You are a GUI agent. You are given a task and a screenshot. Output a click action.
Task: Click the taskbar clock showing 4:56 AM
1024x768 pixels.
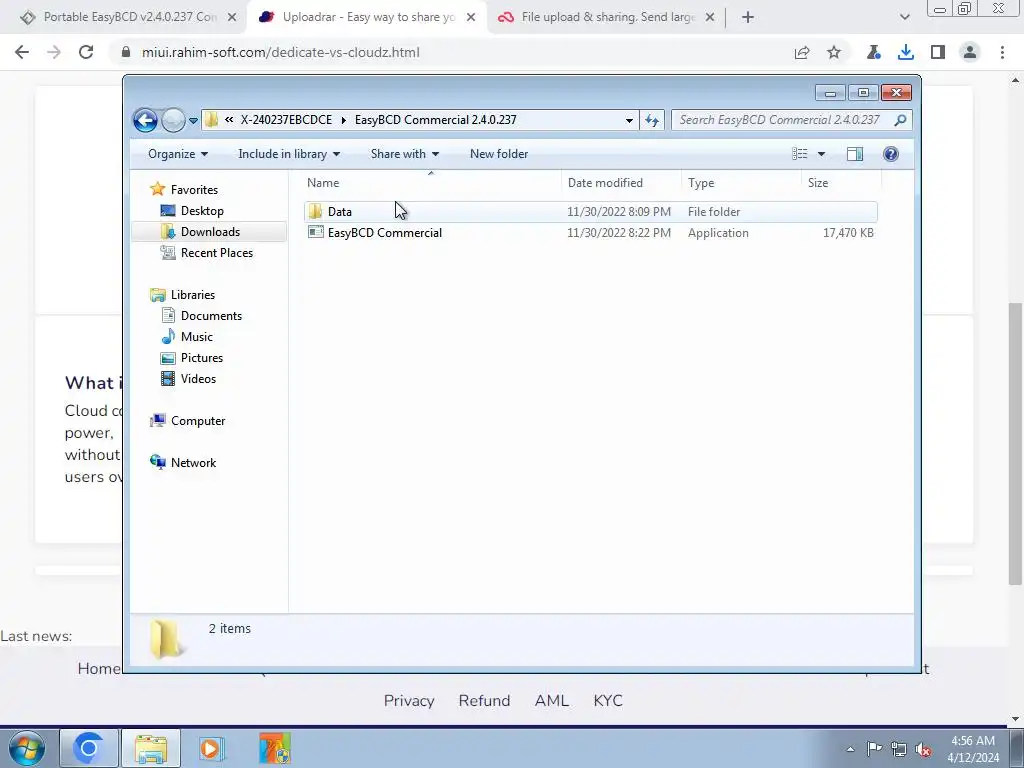pyautogui.click(x=973, y=749)
